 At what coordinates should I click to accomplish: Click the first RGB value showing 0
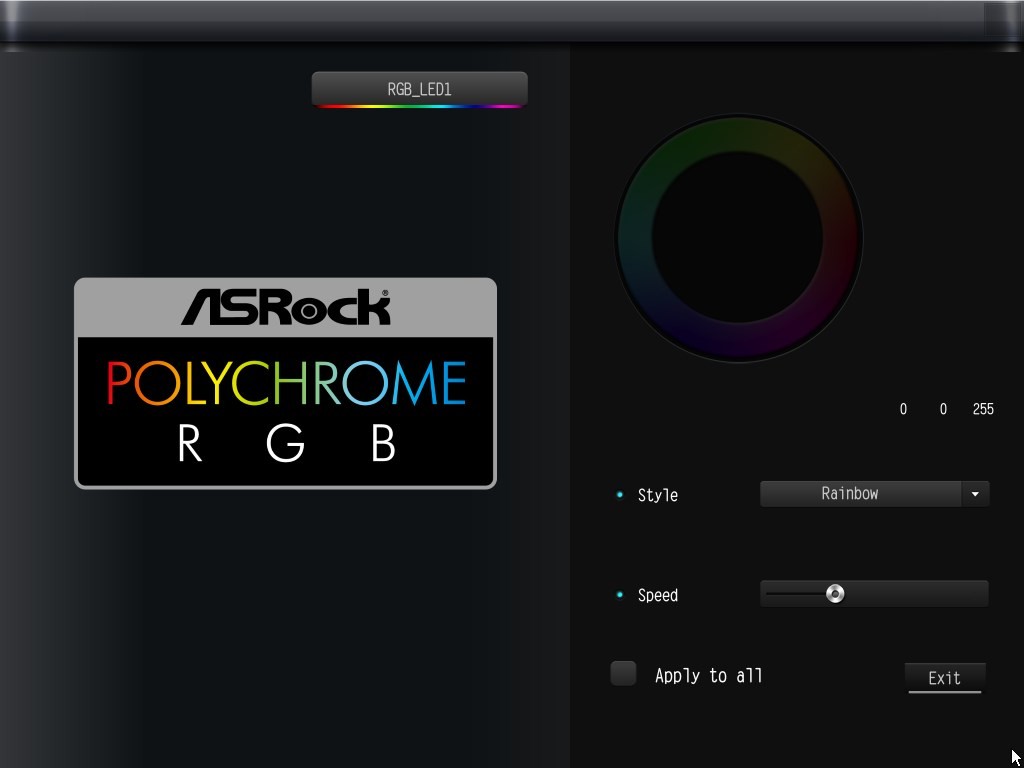coord(903,409)
